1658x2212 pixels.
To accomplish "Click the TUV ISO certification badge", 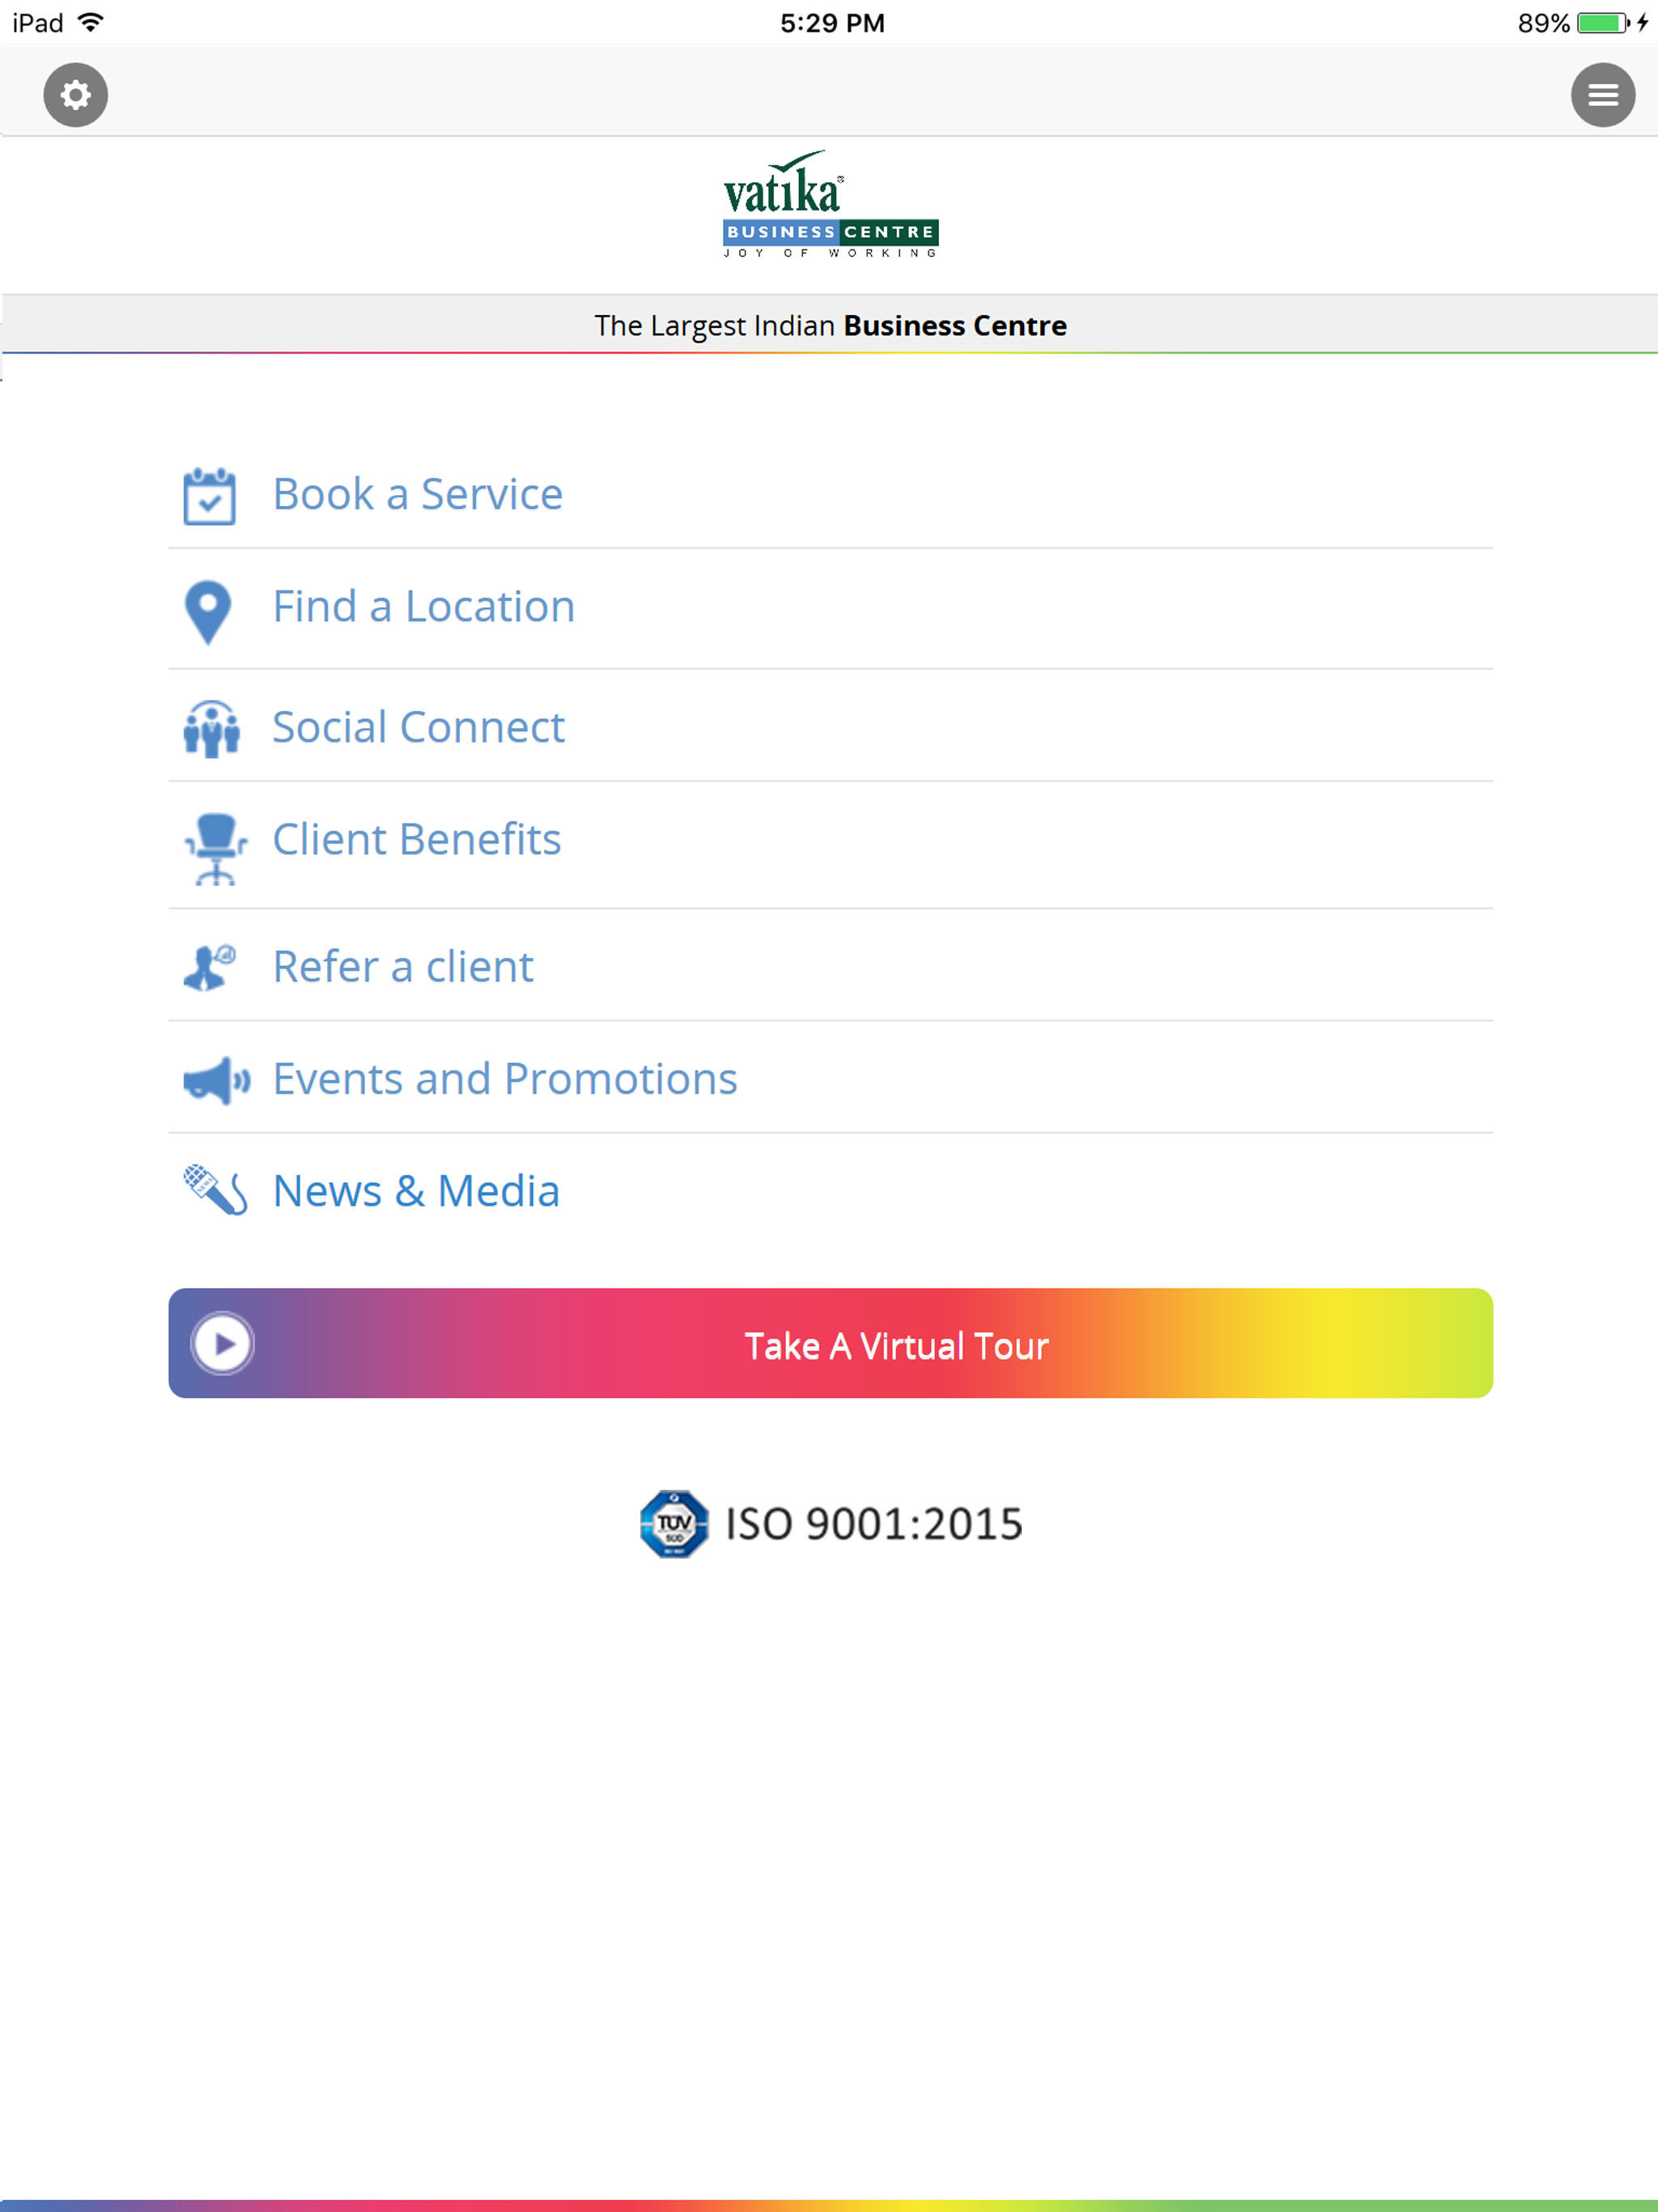I will coord(674,1524).
